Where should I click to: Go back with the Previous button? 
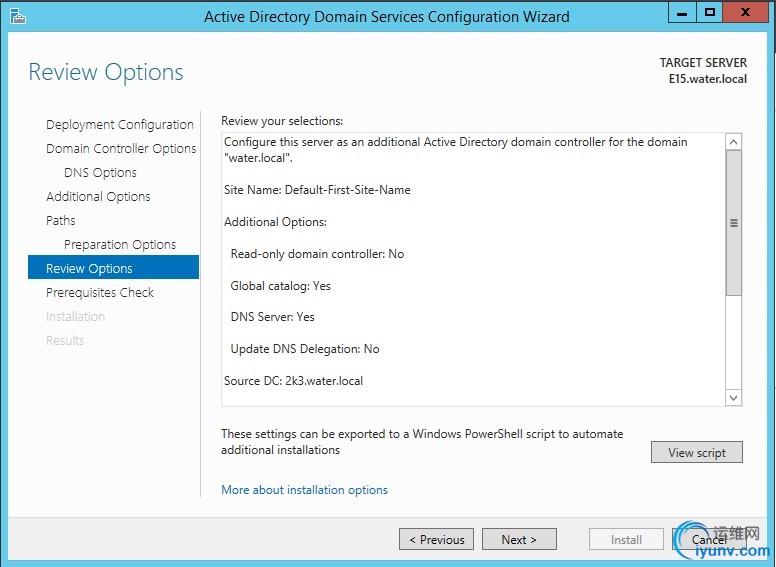438,540
